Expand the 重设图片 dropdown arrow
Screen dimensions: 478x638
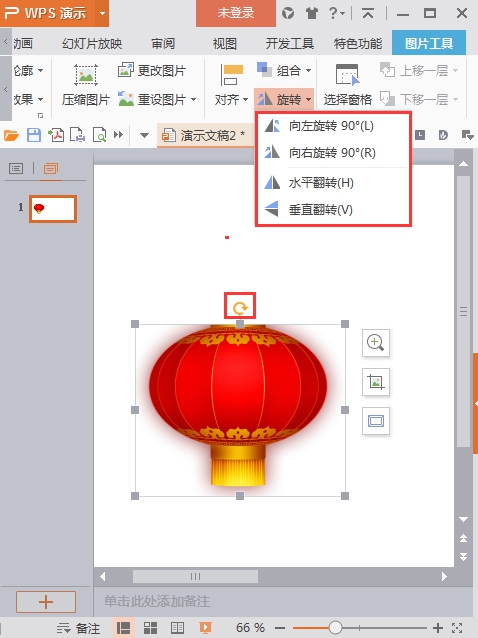coord(193,99)
